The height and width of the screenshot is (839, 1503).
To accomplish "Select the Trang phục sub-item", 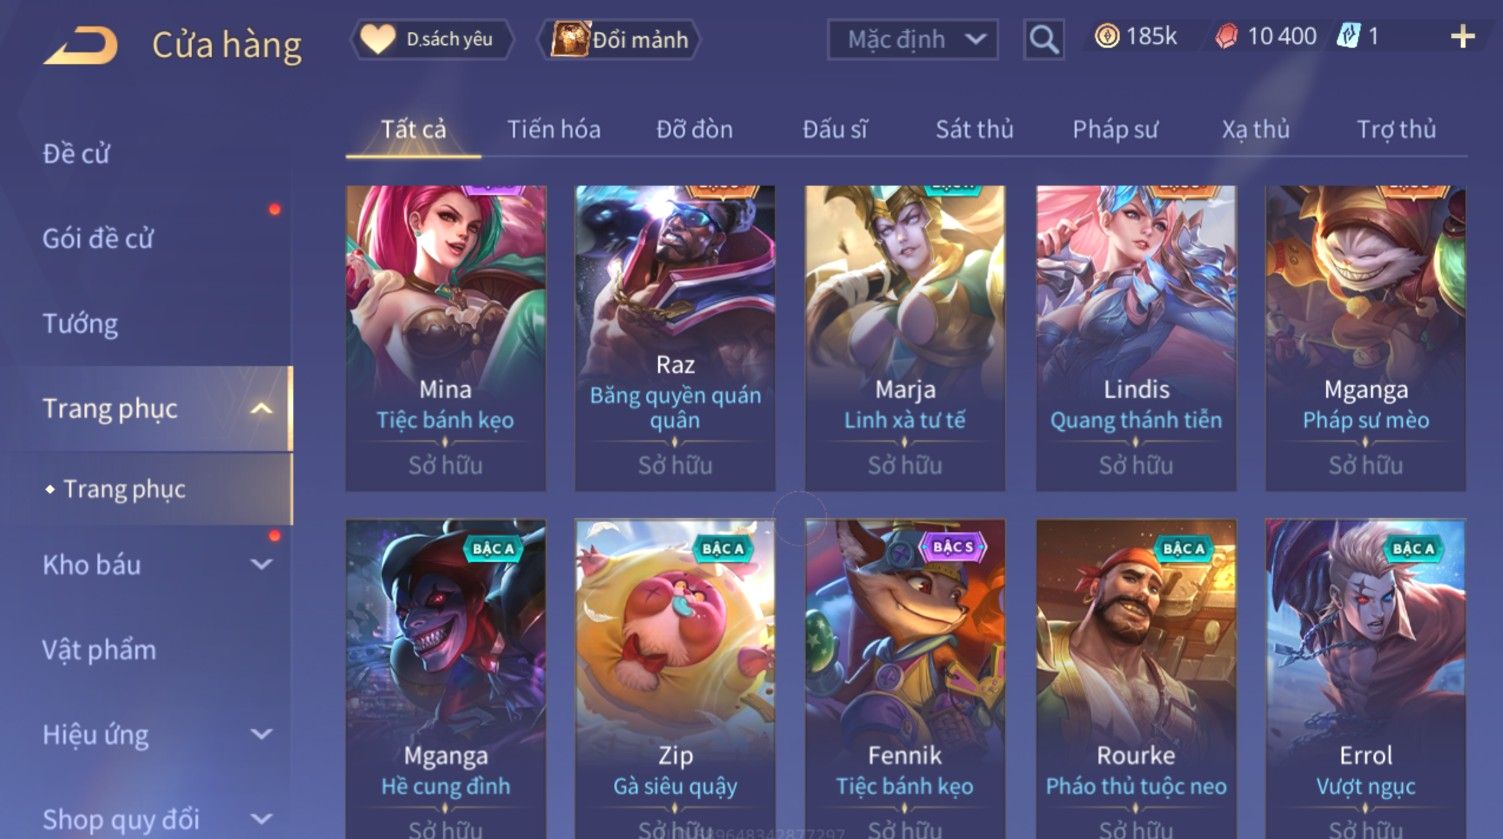I will 124,489.
